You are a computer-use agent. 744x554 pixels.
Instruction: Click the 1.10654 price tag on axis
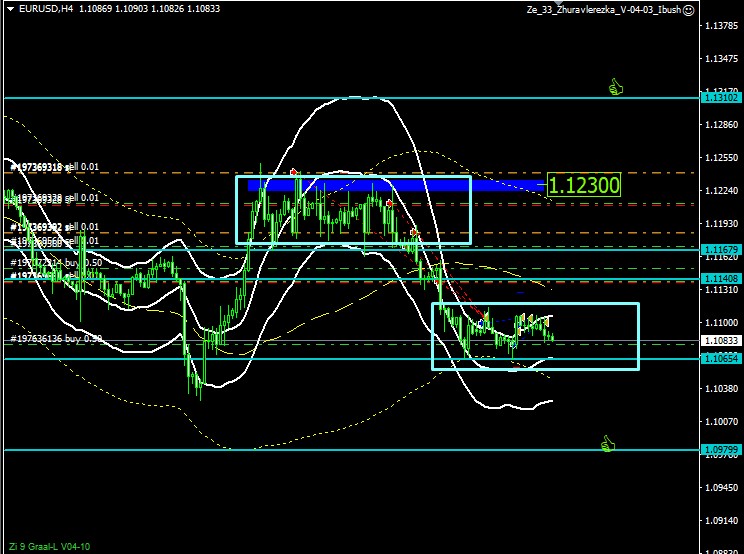[x=721, y=358]
